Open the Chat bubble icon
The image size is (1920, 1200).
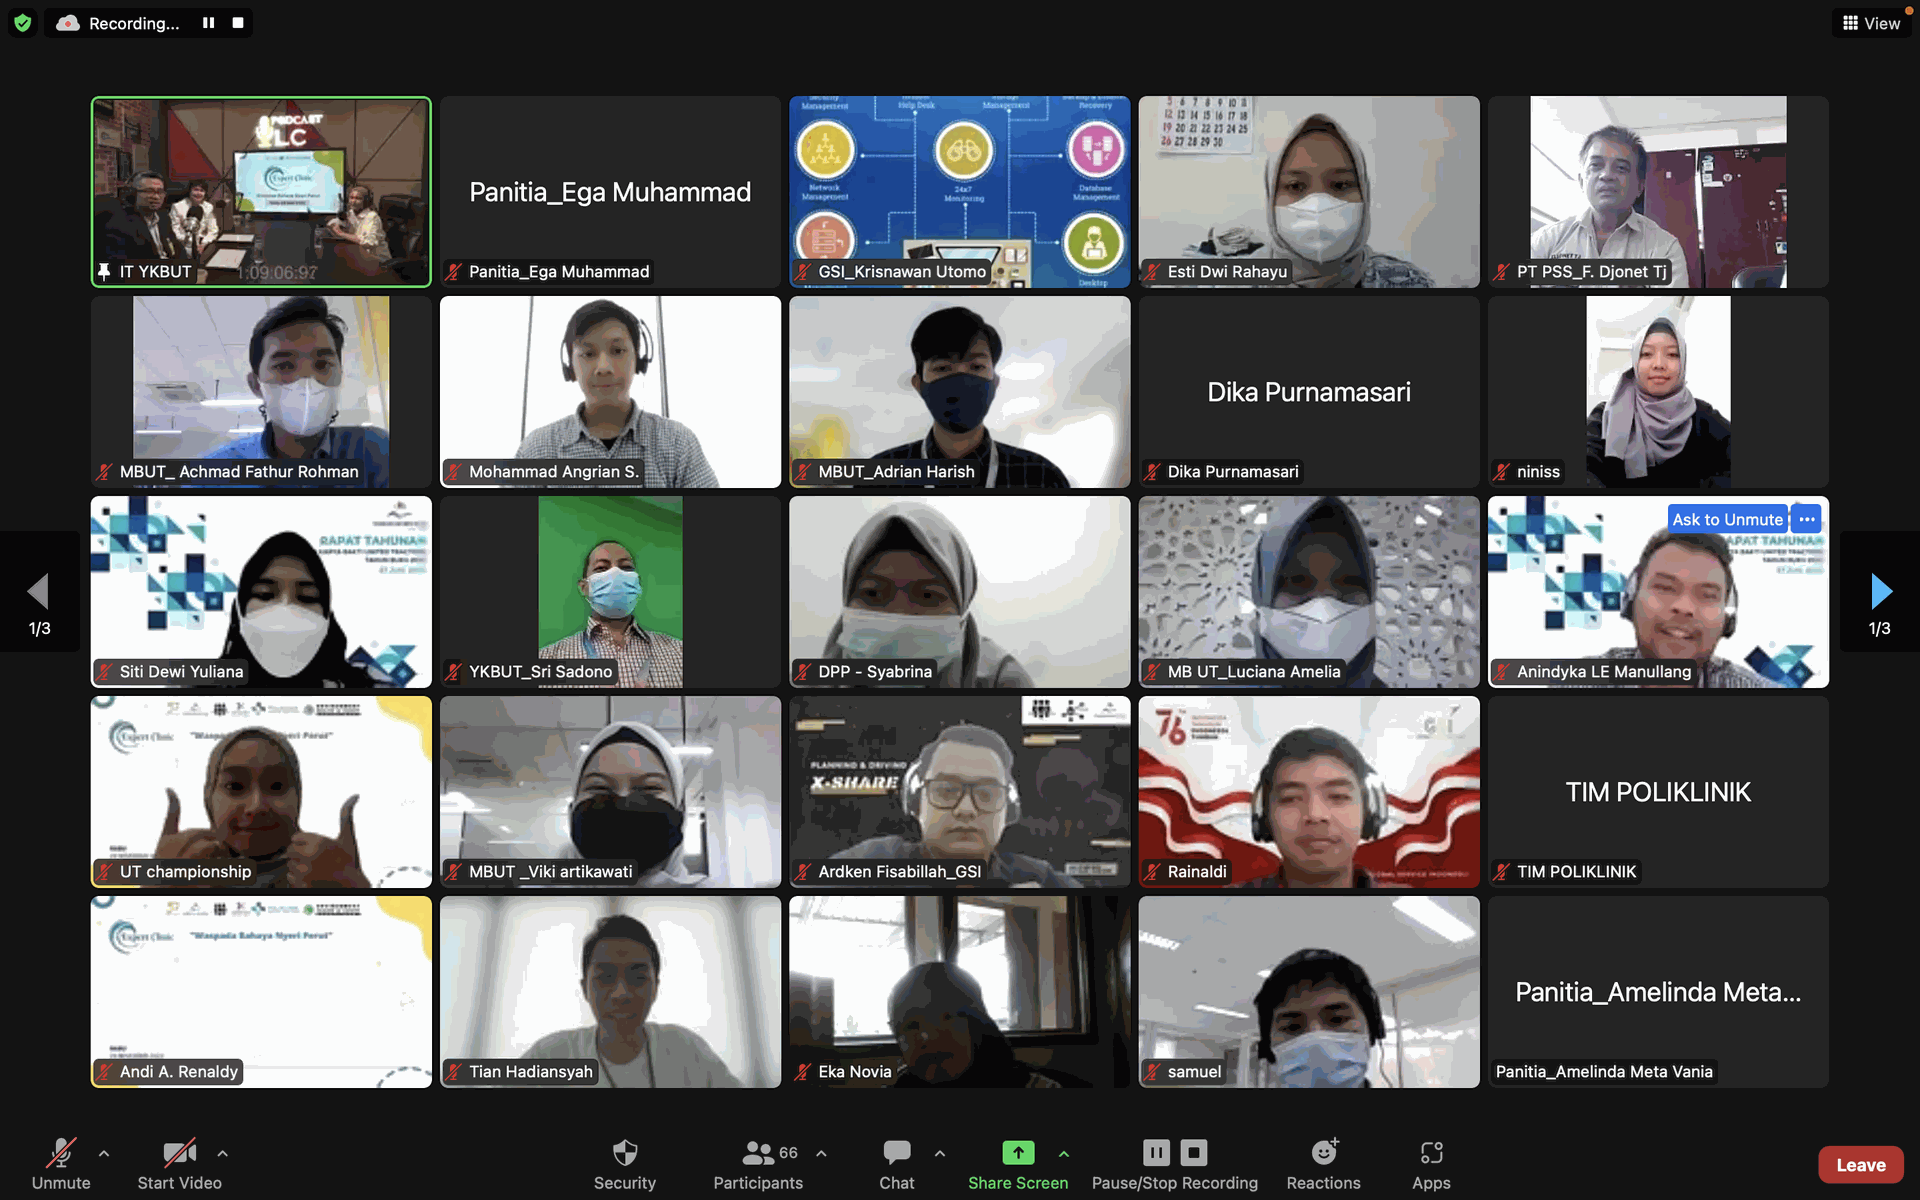(896, 1153)
